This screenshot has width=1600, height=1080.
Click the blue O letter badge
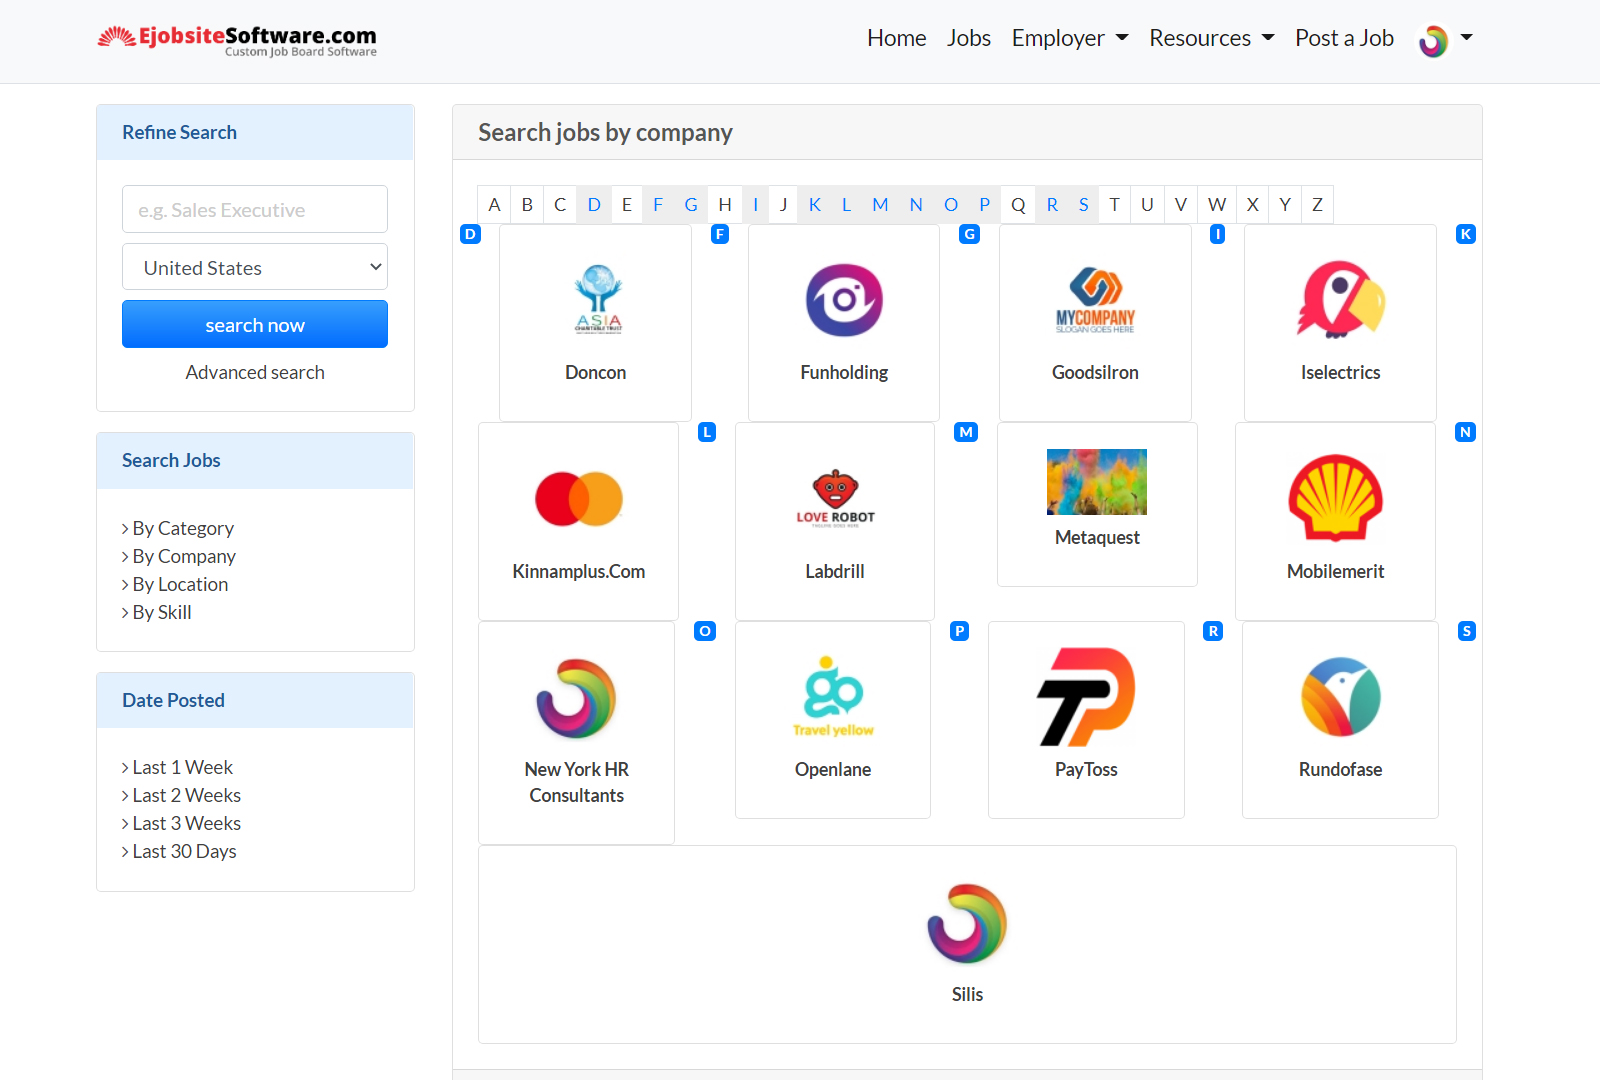coord(705,631)
